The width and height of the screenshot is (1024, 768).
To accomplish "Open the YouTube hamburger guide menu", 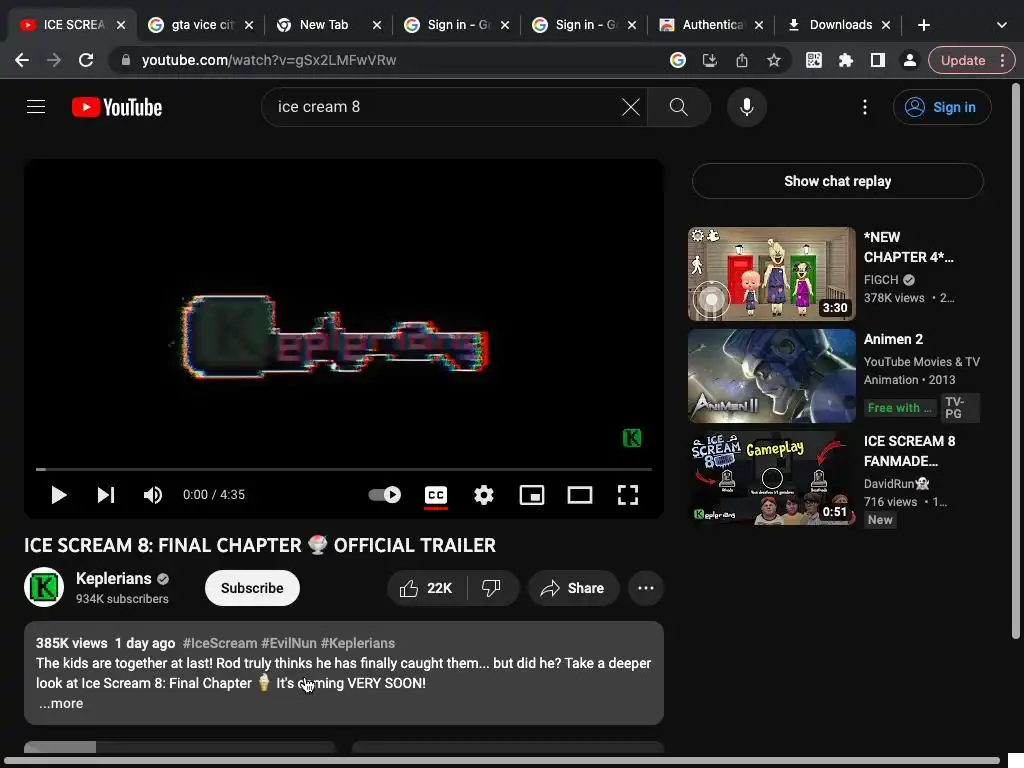I will [36, 106].
